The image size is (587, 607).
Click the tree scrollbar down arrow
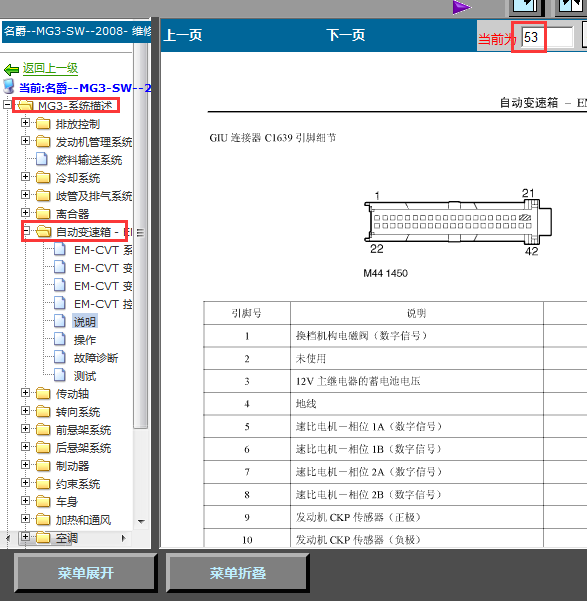click(x=141, y=522)
